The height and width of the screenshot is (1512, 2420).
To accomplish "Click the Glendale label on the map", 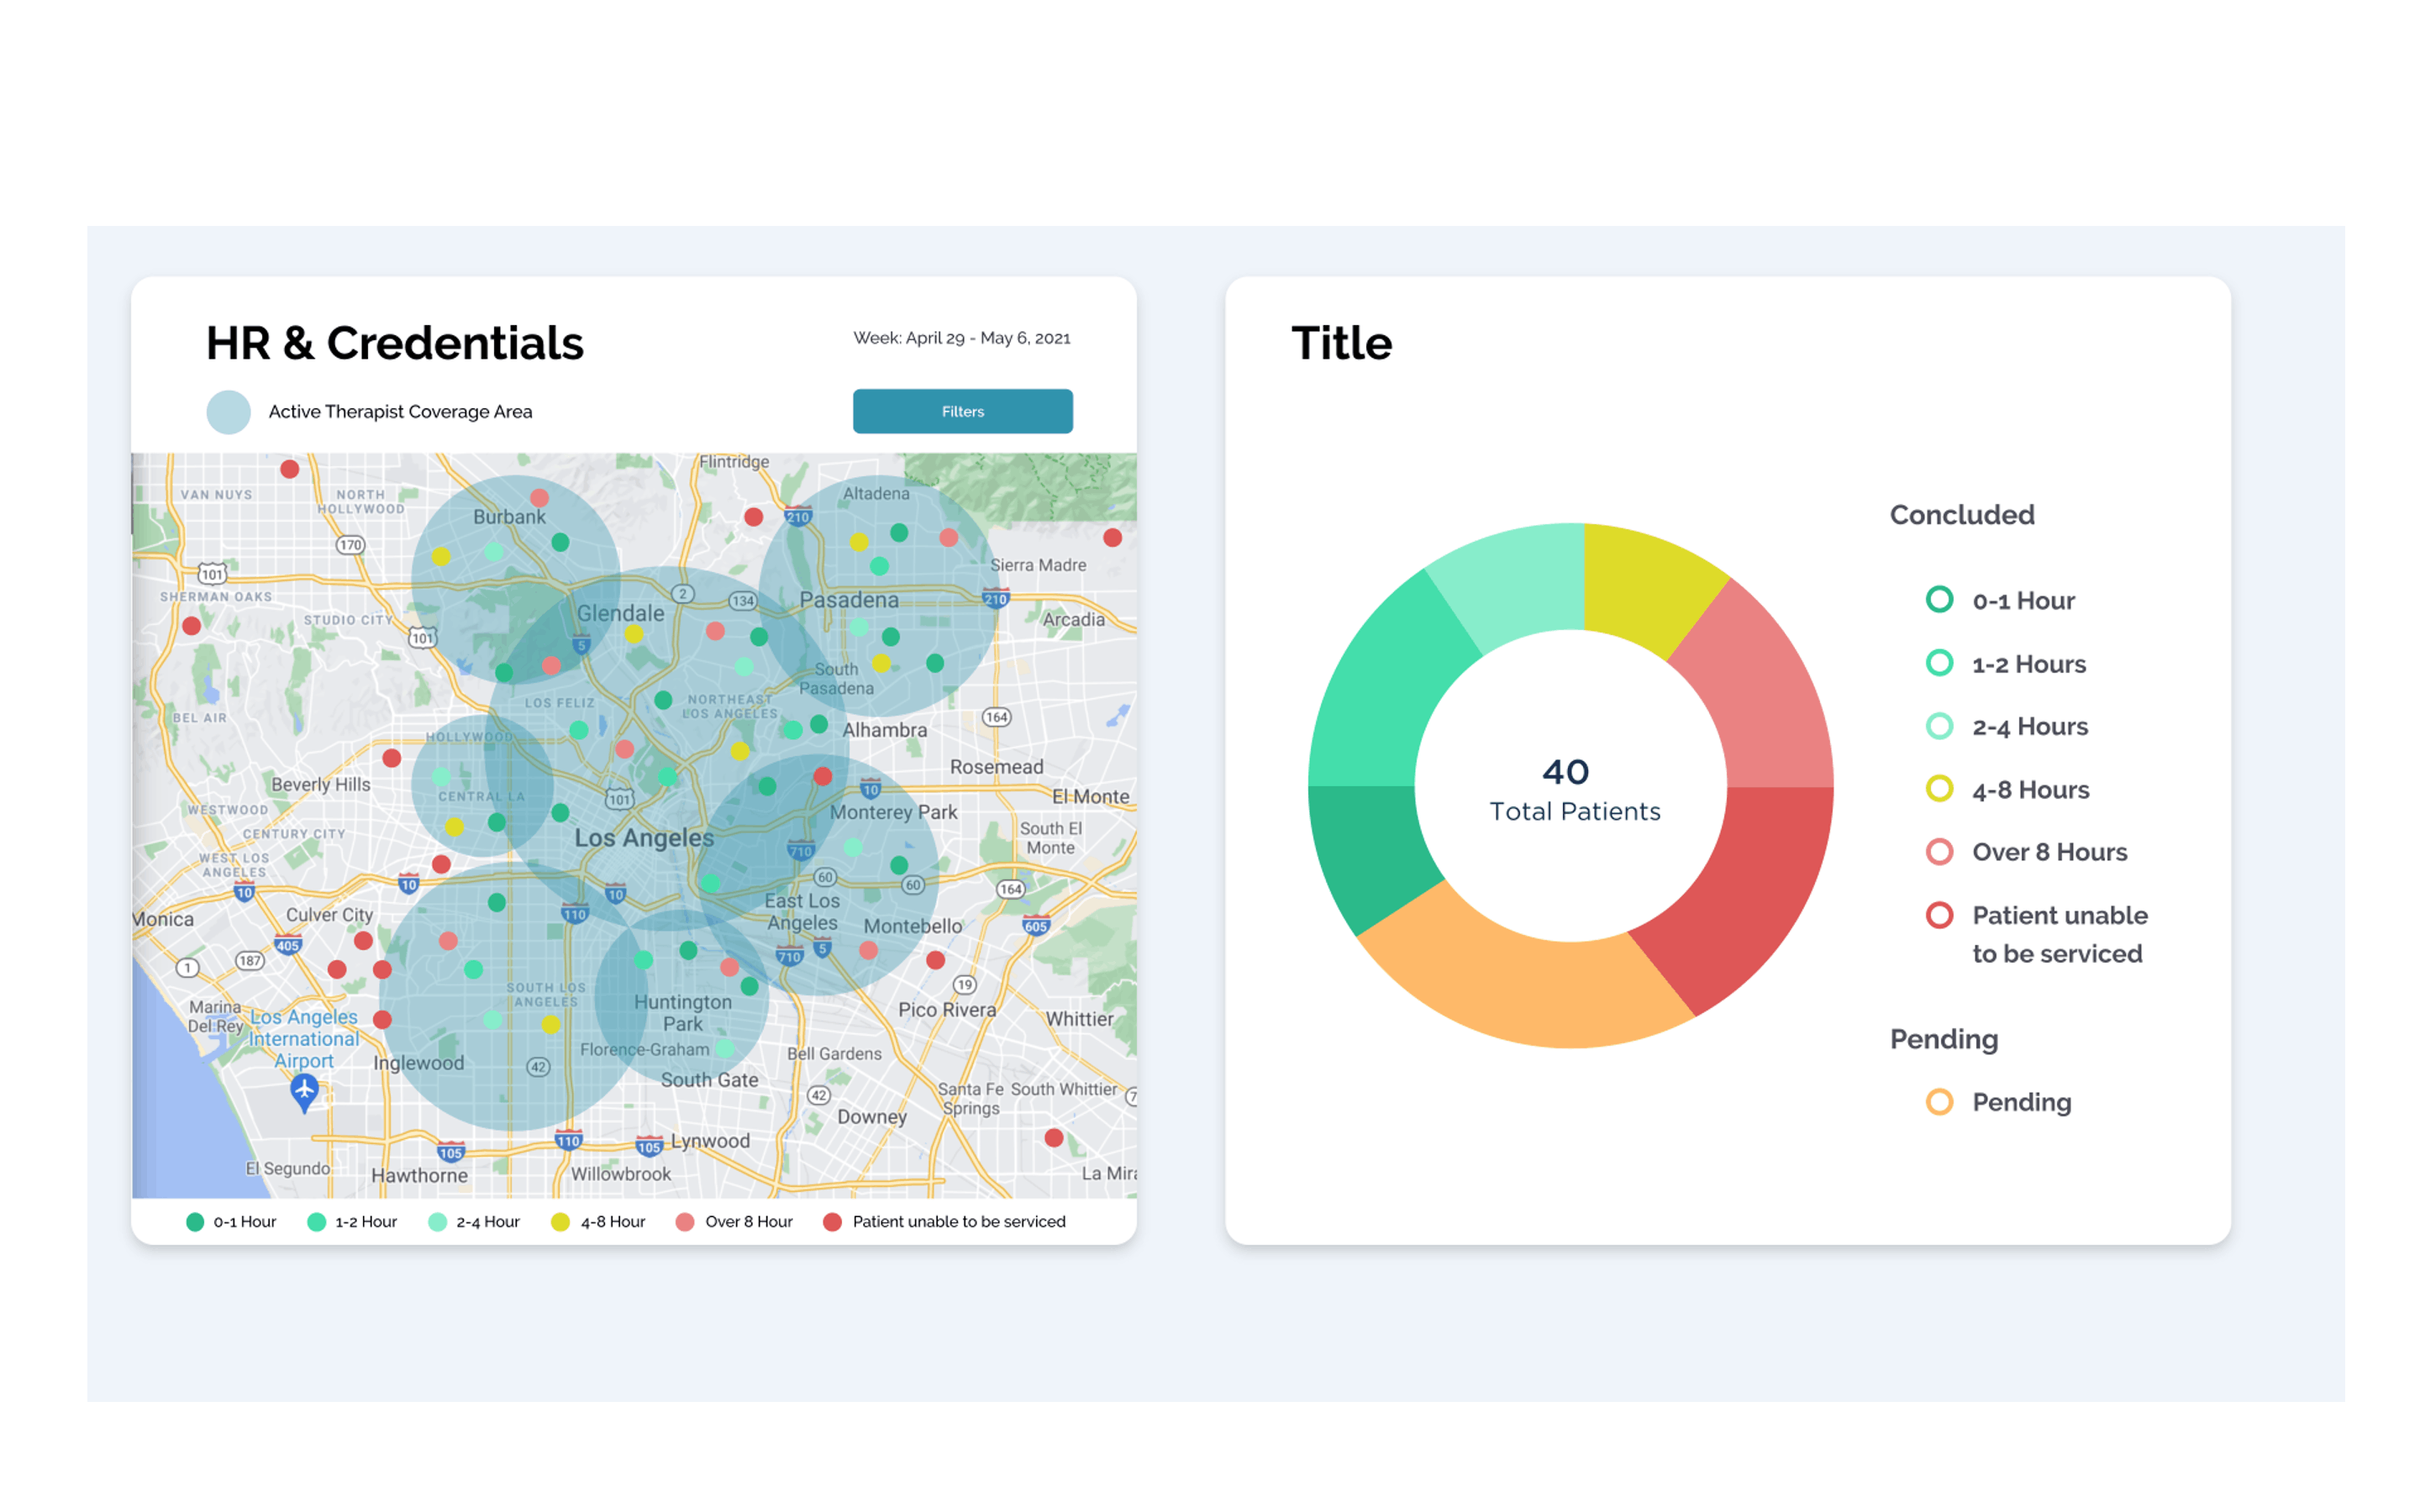I will [x=620, y=613].
